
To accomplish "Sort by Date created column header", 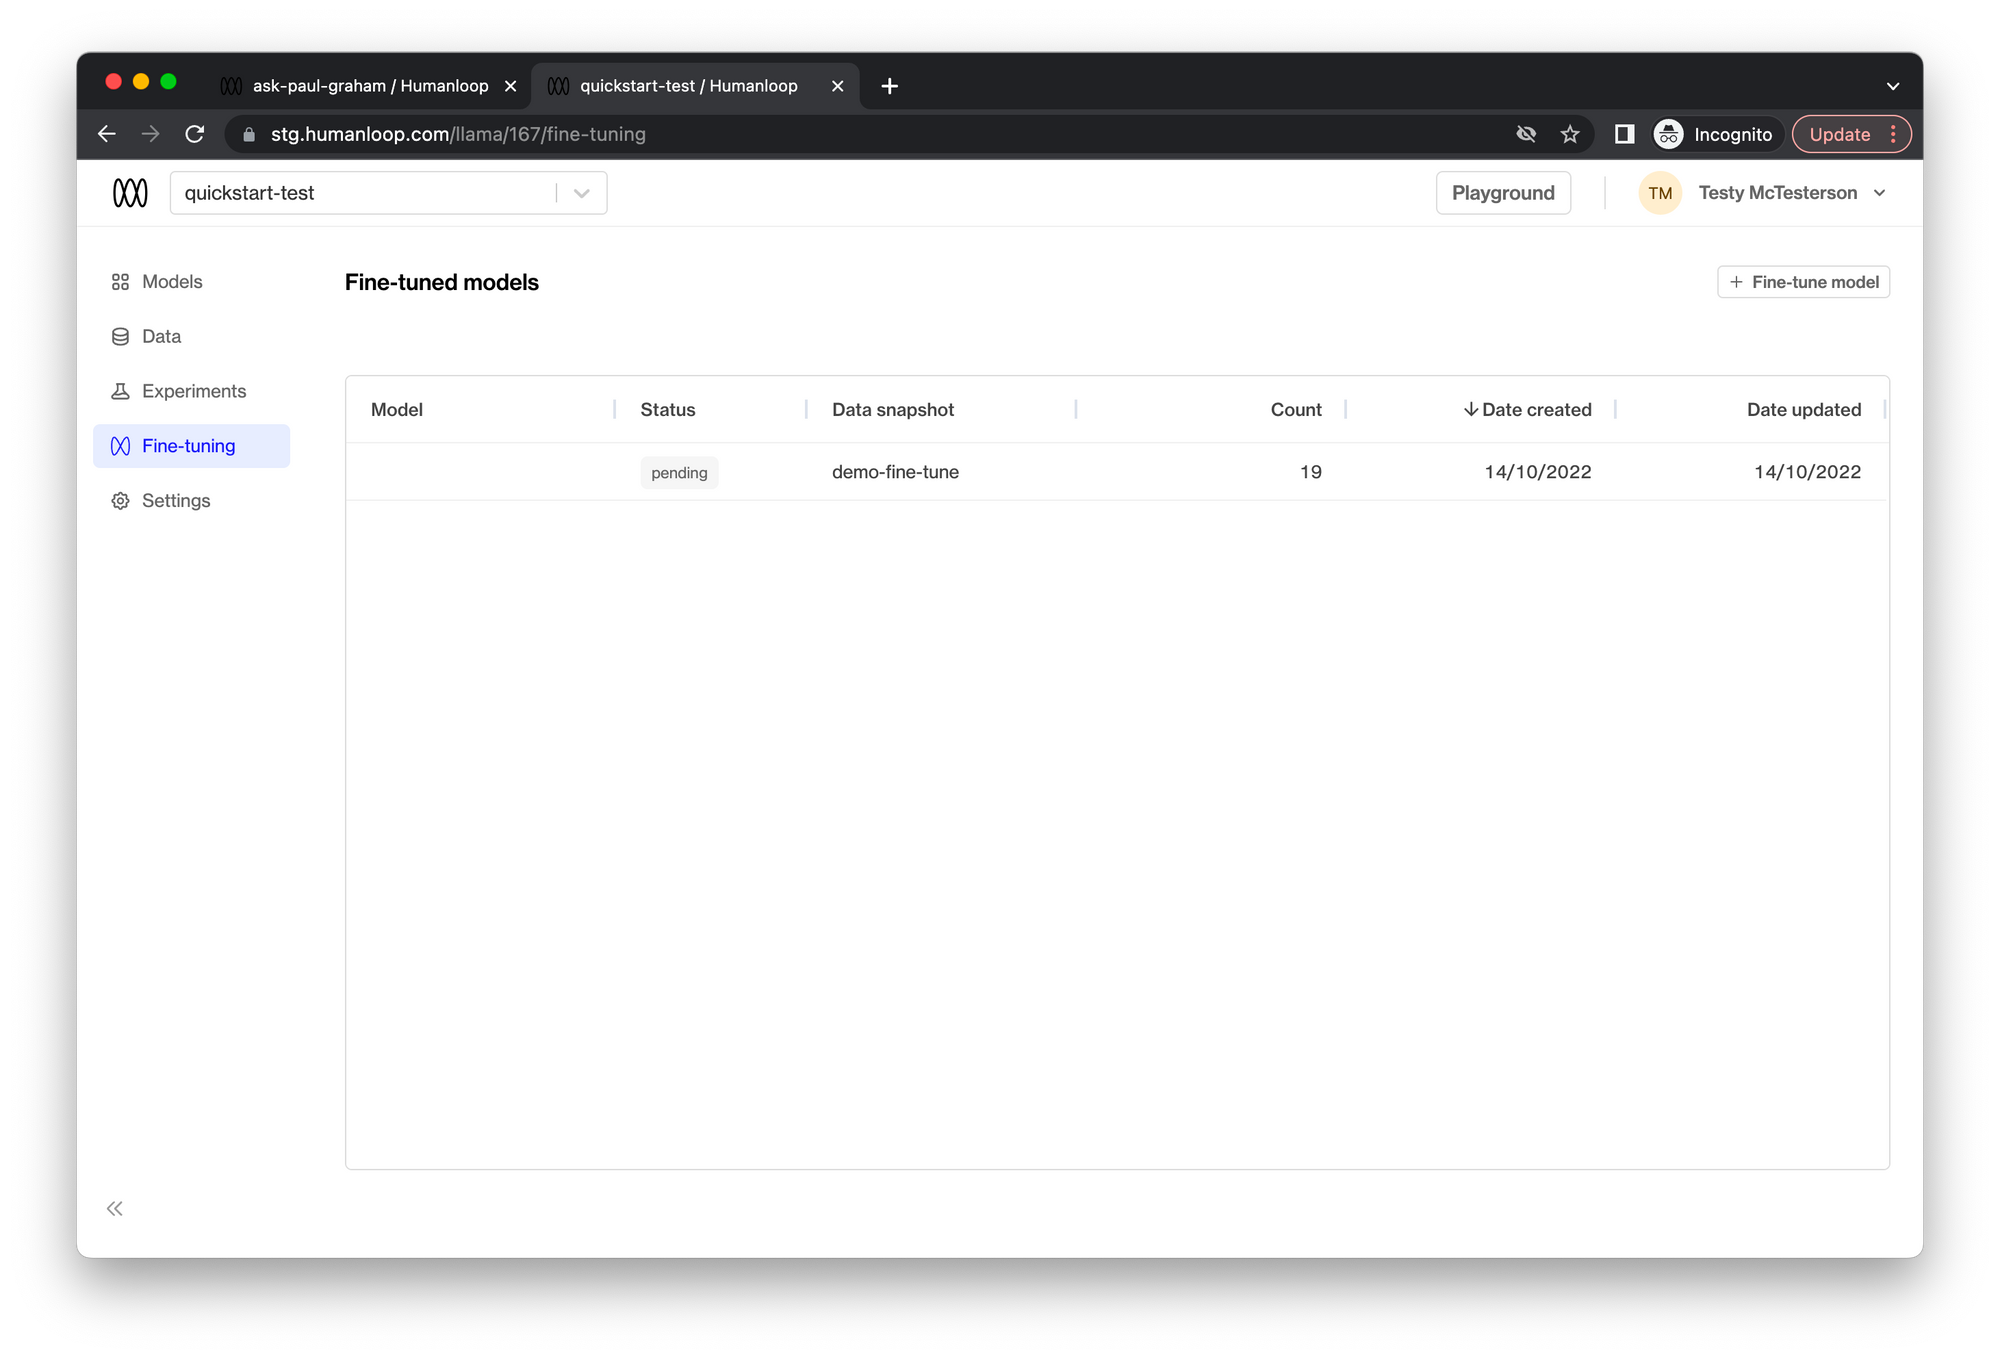I will (x=1527, y=410).
